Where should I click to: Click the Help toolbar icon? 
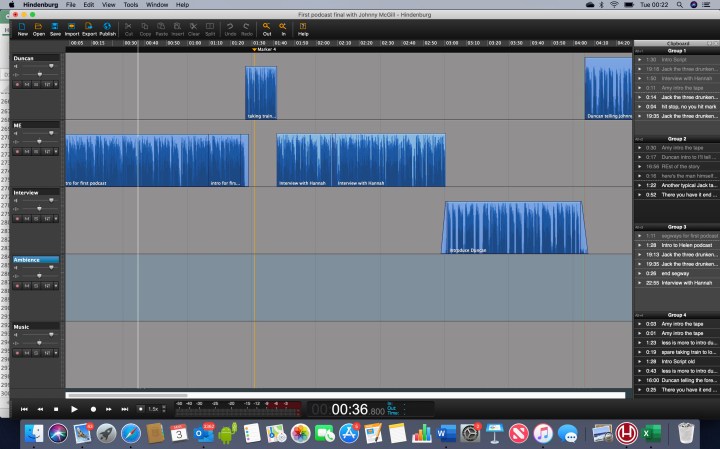(303, 27)
